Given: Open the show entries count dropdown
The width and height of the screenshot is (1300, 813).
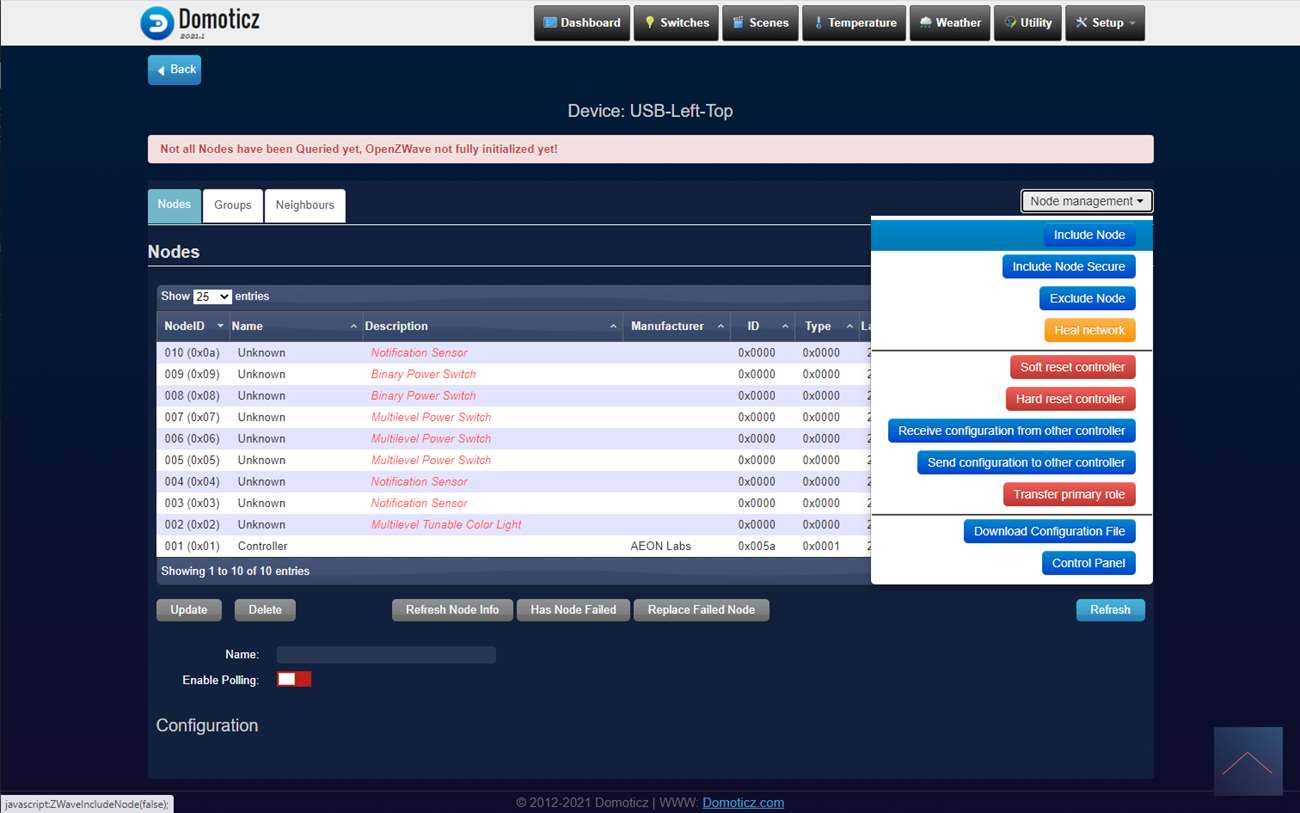Looking at the screenshot, I should pyautogui.click(x=212, y=297).
